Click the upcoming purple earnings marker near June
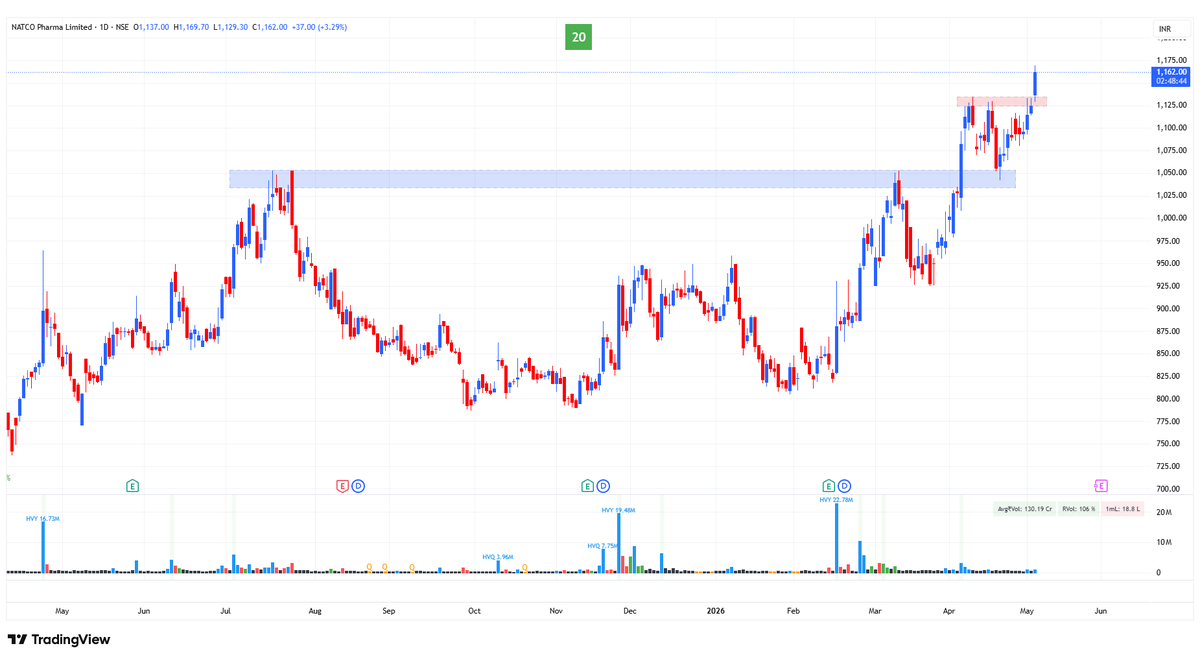The height and width of the screenshot is (659, 1200). (x=1101, y=486)
